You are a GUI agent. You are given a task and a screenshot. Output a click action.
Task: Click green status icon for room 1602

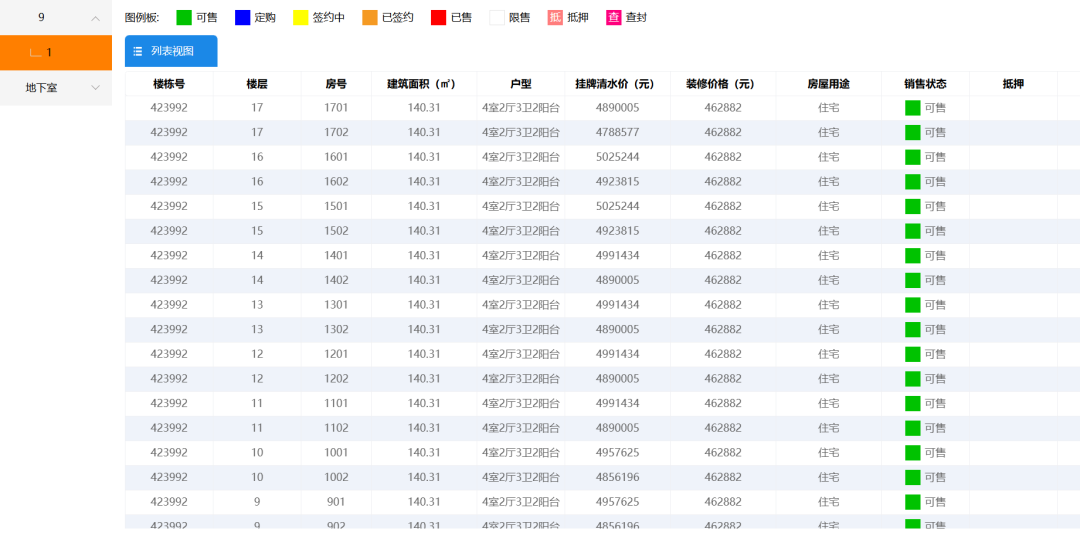click(x=912, y=182)
